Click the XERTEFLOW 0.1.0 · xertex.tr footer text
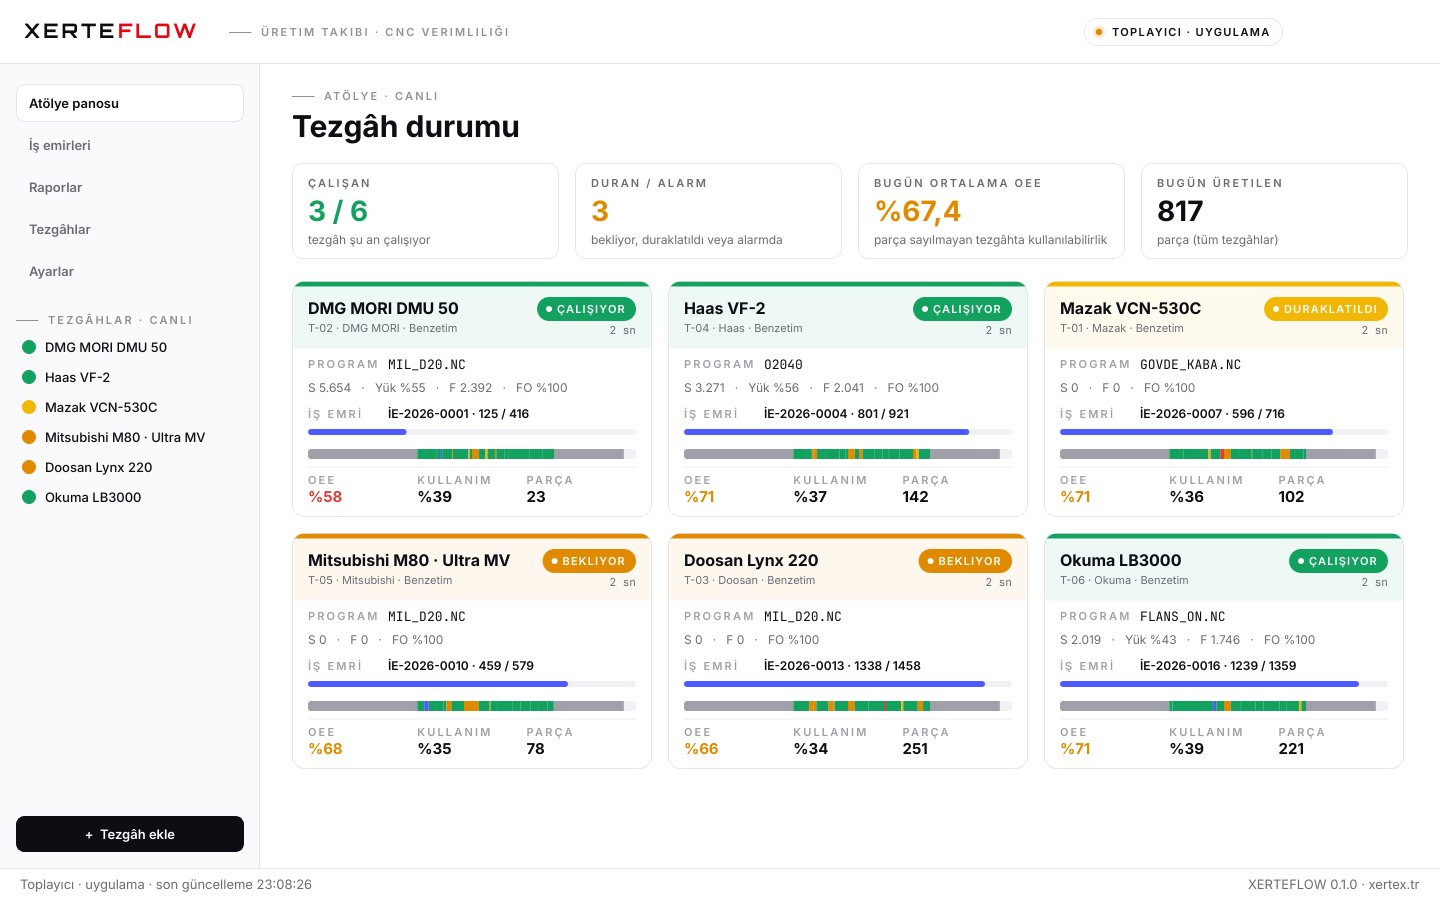Viewport: 1440px width, 900px height. [1333, 884]
